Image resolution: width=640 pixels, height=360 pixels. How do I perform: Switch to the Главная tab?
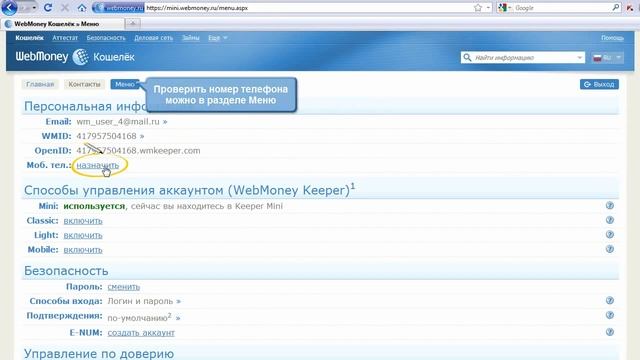(40, 84)
